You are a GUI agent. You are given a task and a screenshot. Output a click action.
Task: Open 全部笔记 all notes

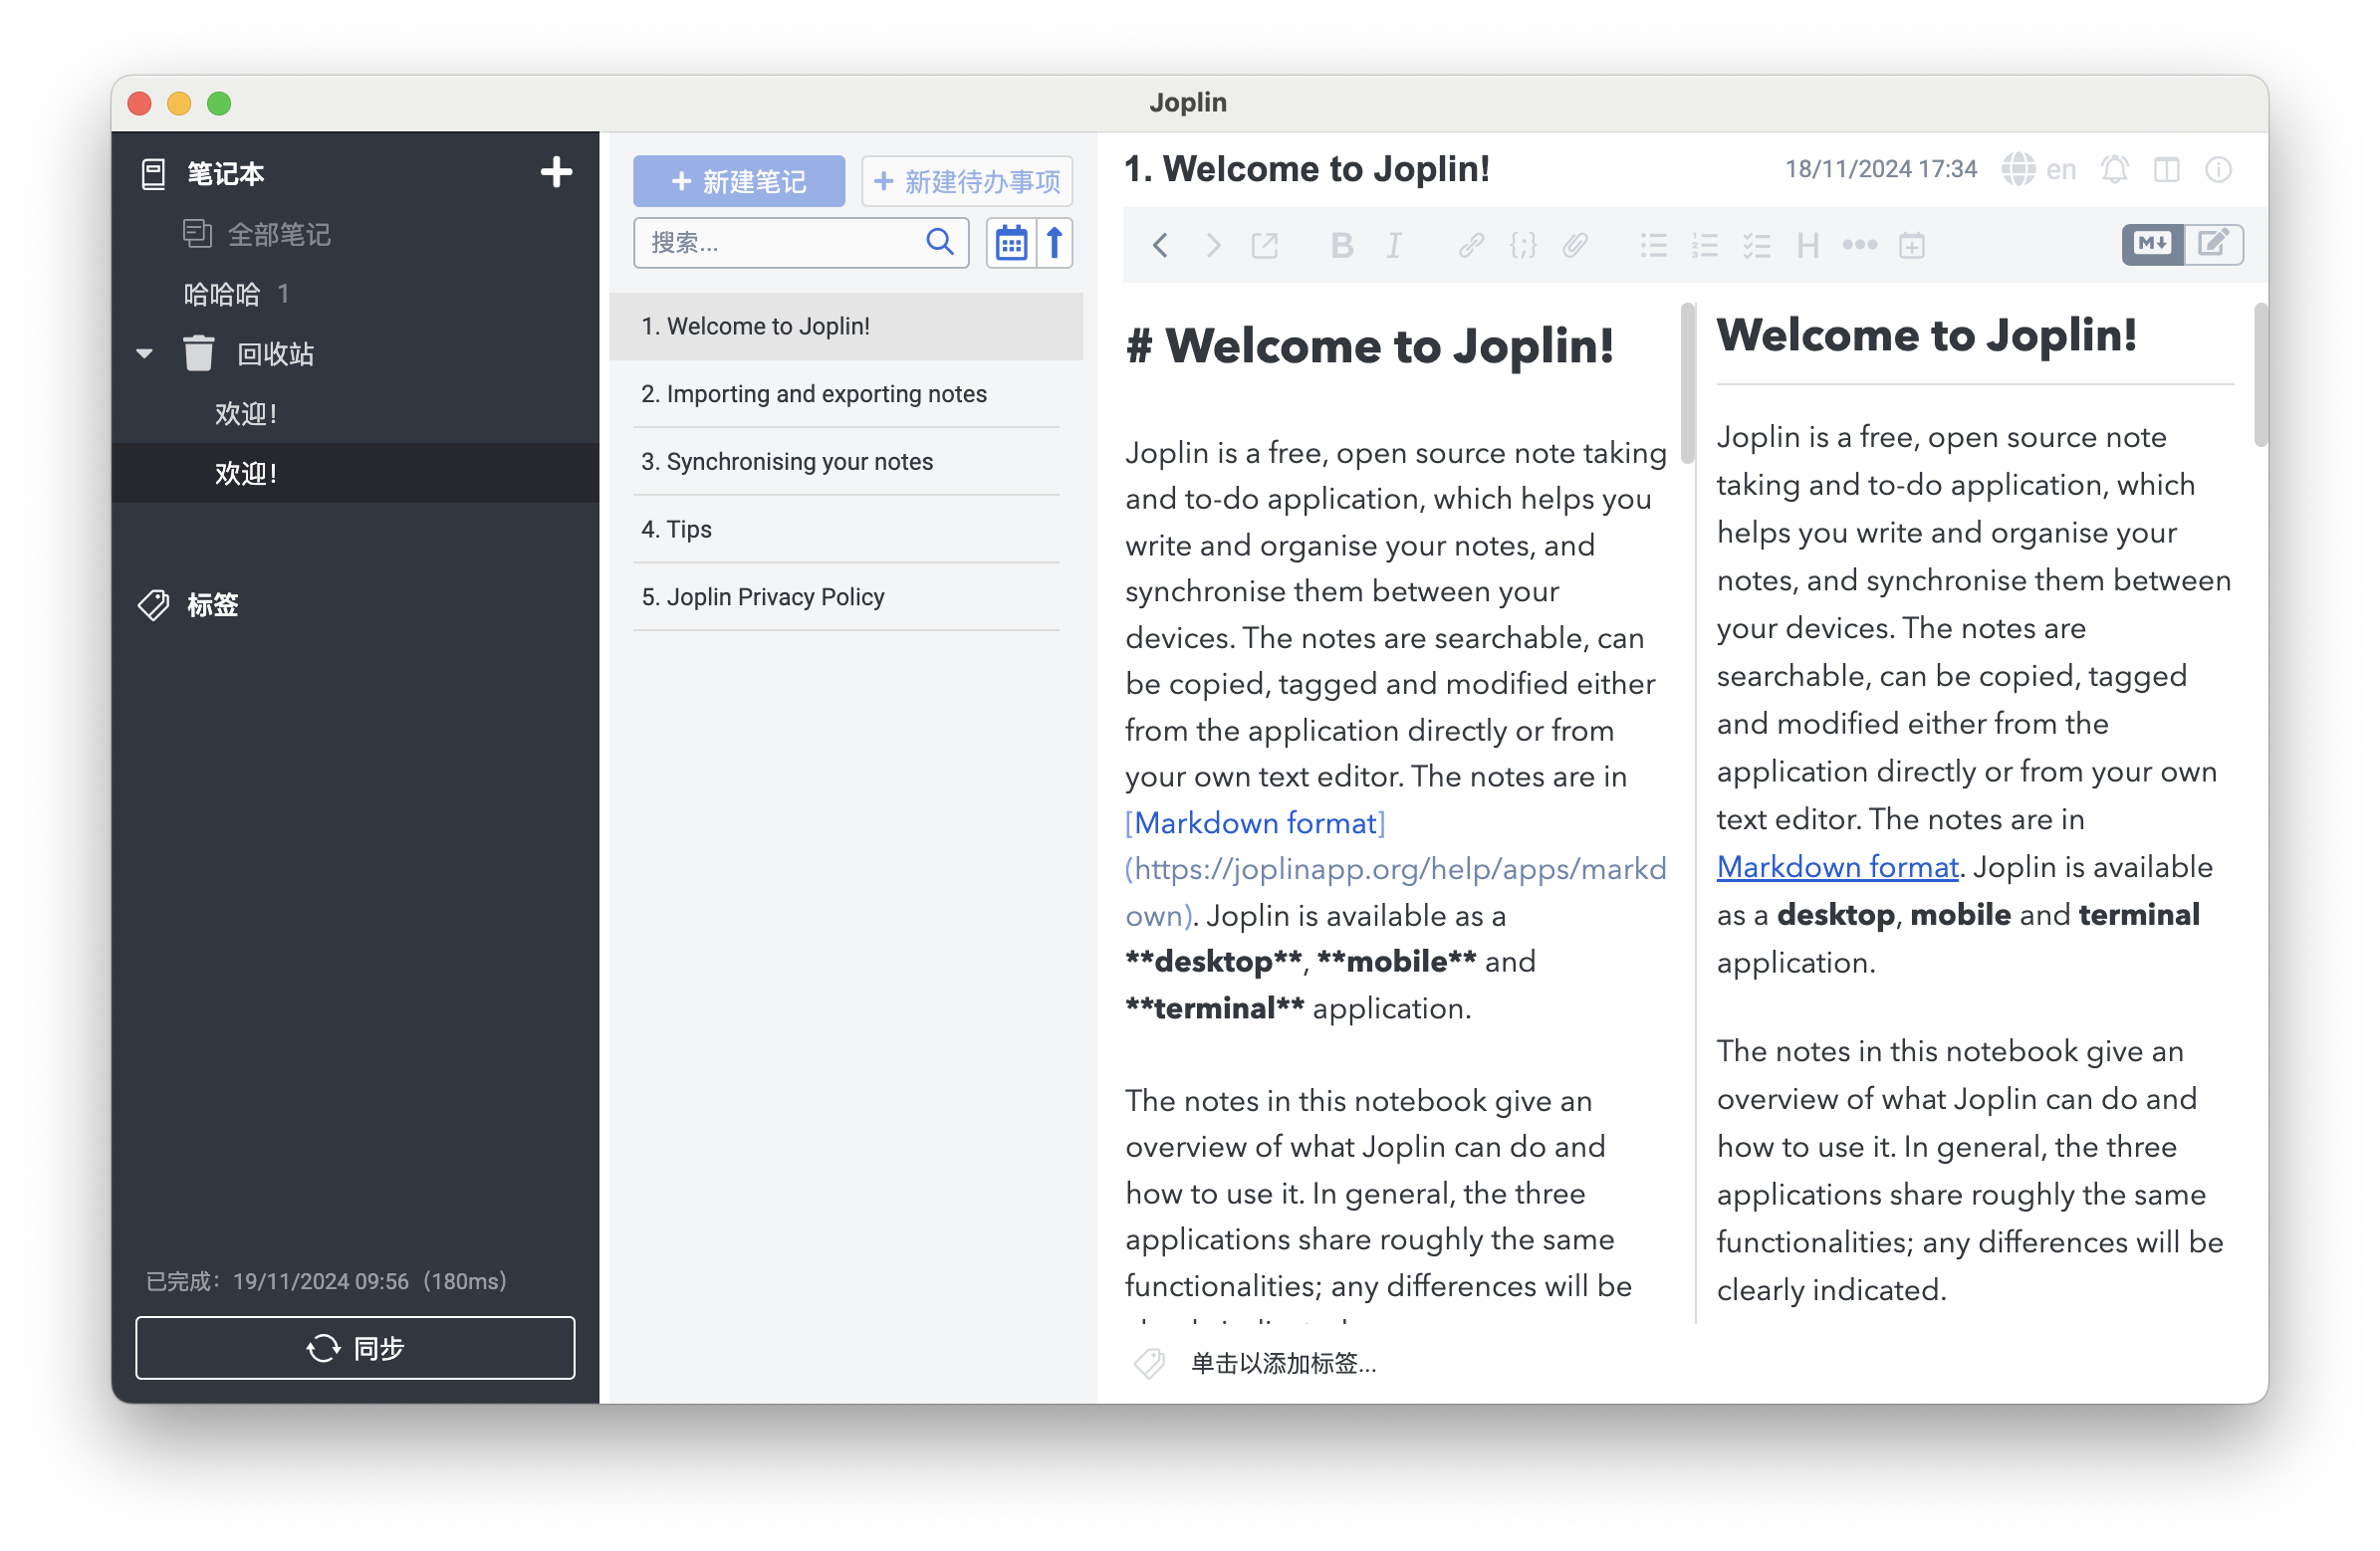tap(279, 234)
